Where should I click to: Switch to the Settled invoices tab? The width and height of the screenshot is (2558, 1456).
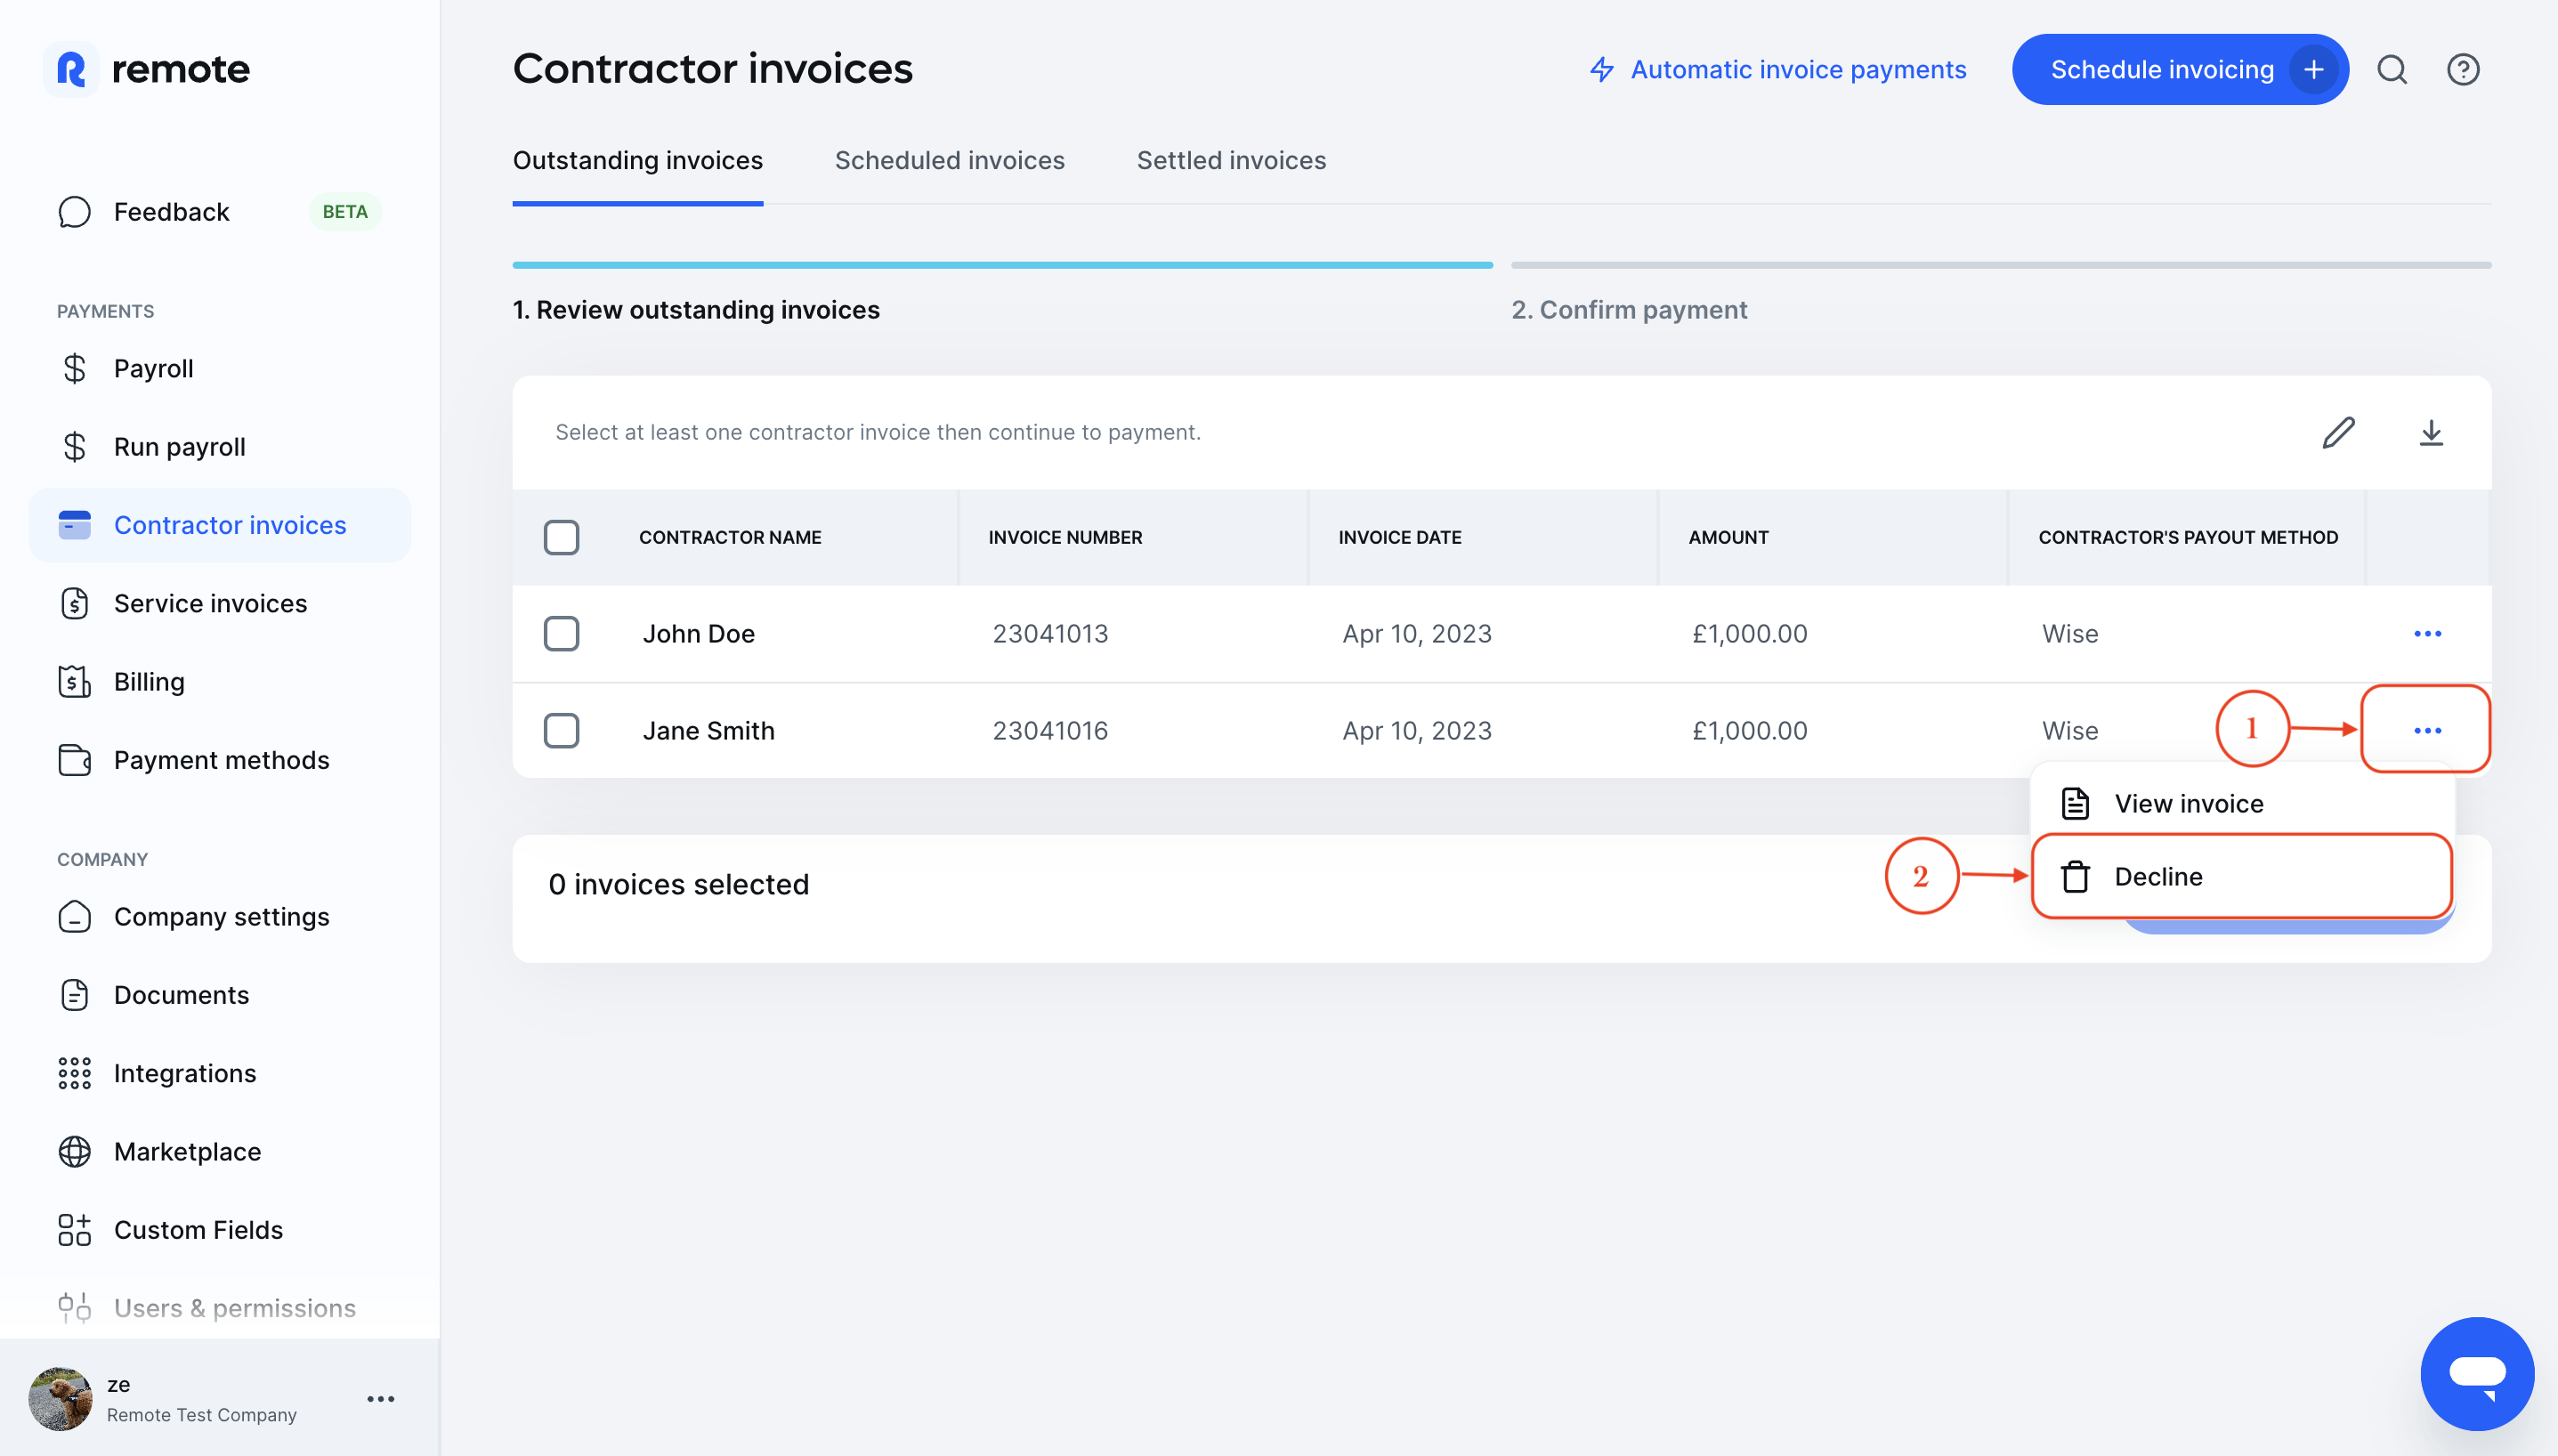1230,160
